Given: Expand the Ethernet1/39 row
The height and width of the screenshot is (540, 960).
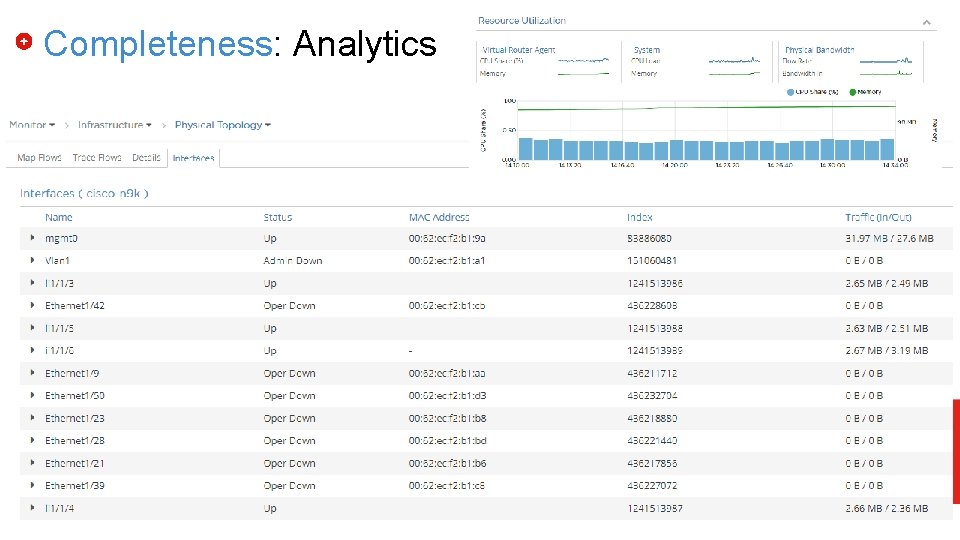Looking at the screenshot, I should coord(32,485).
